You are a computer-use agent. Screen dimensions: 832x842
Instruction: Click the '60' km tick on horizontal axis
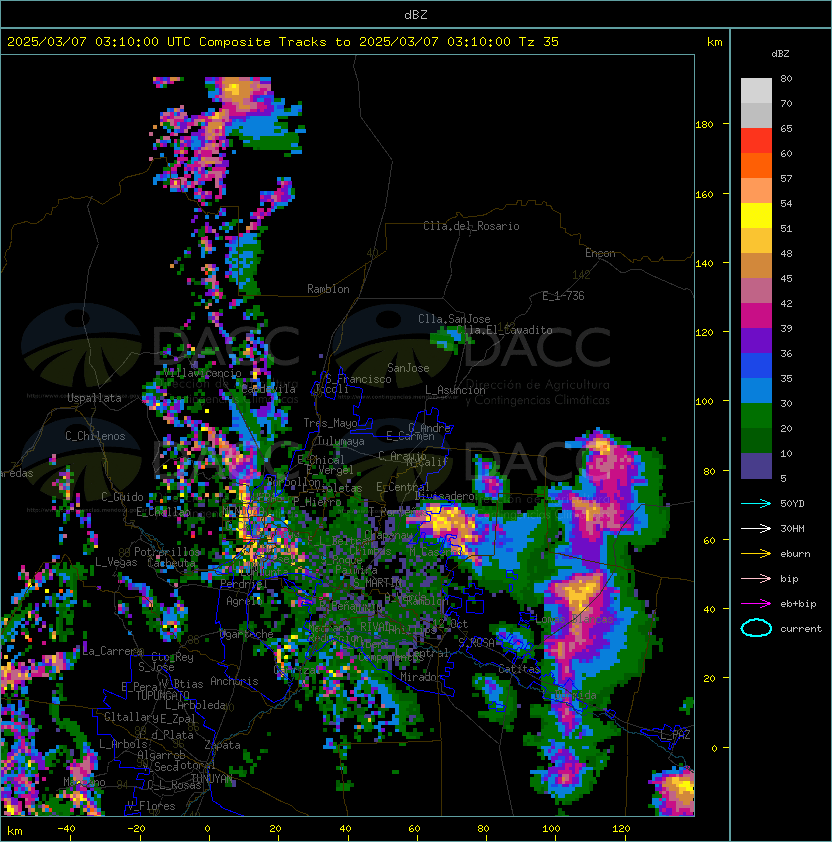[414, 829]
